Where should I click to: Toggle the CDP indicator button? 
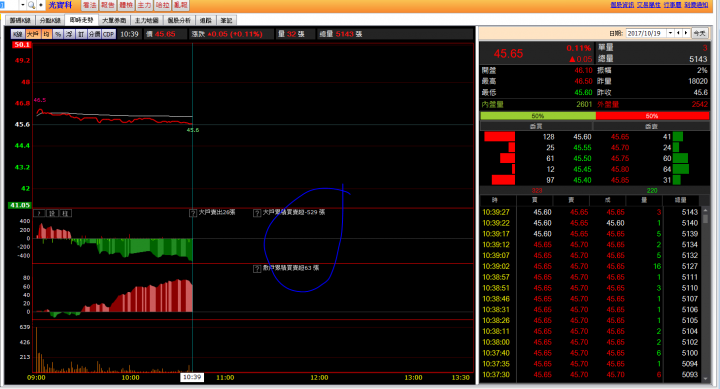click(108, 34)
